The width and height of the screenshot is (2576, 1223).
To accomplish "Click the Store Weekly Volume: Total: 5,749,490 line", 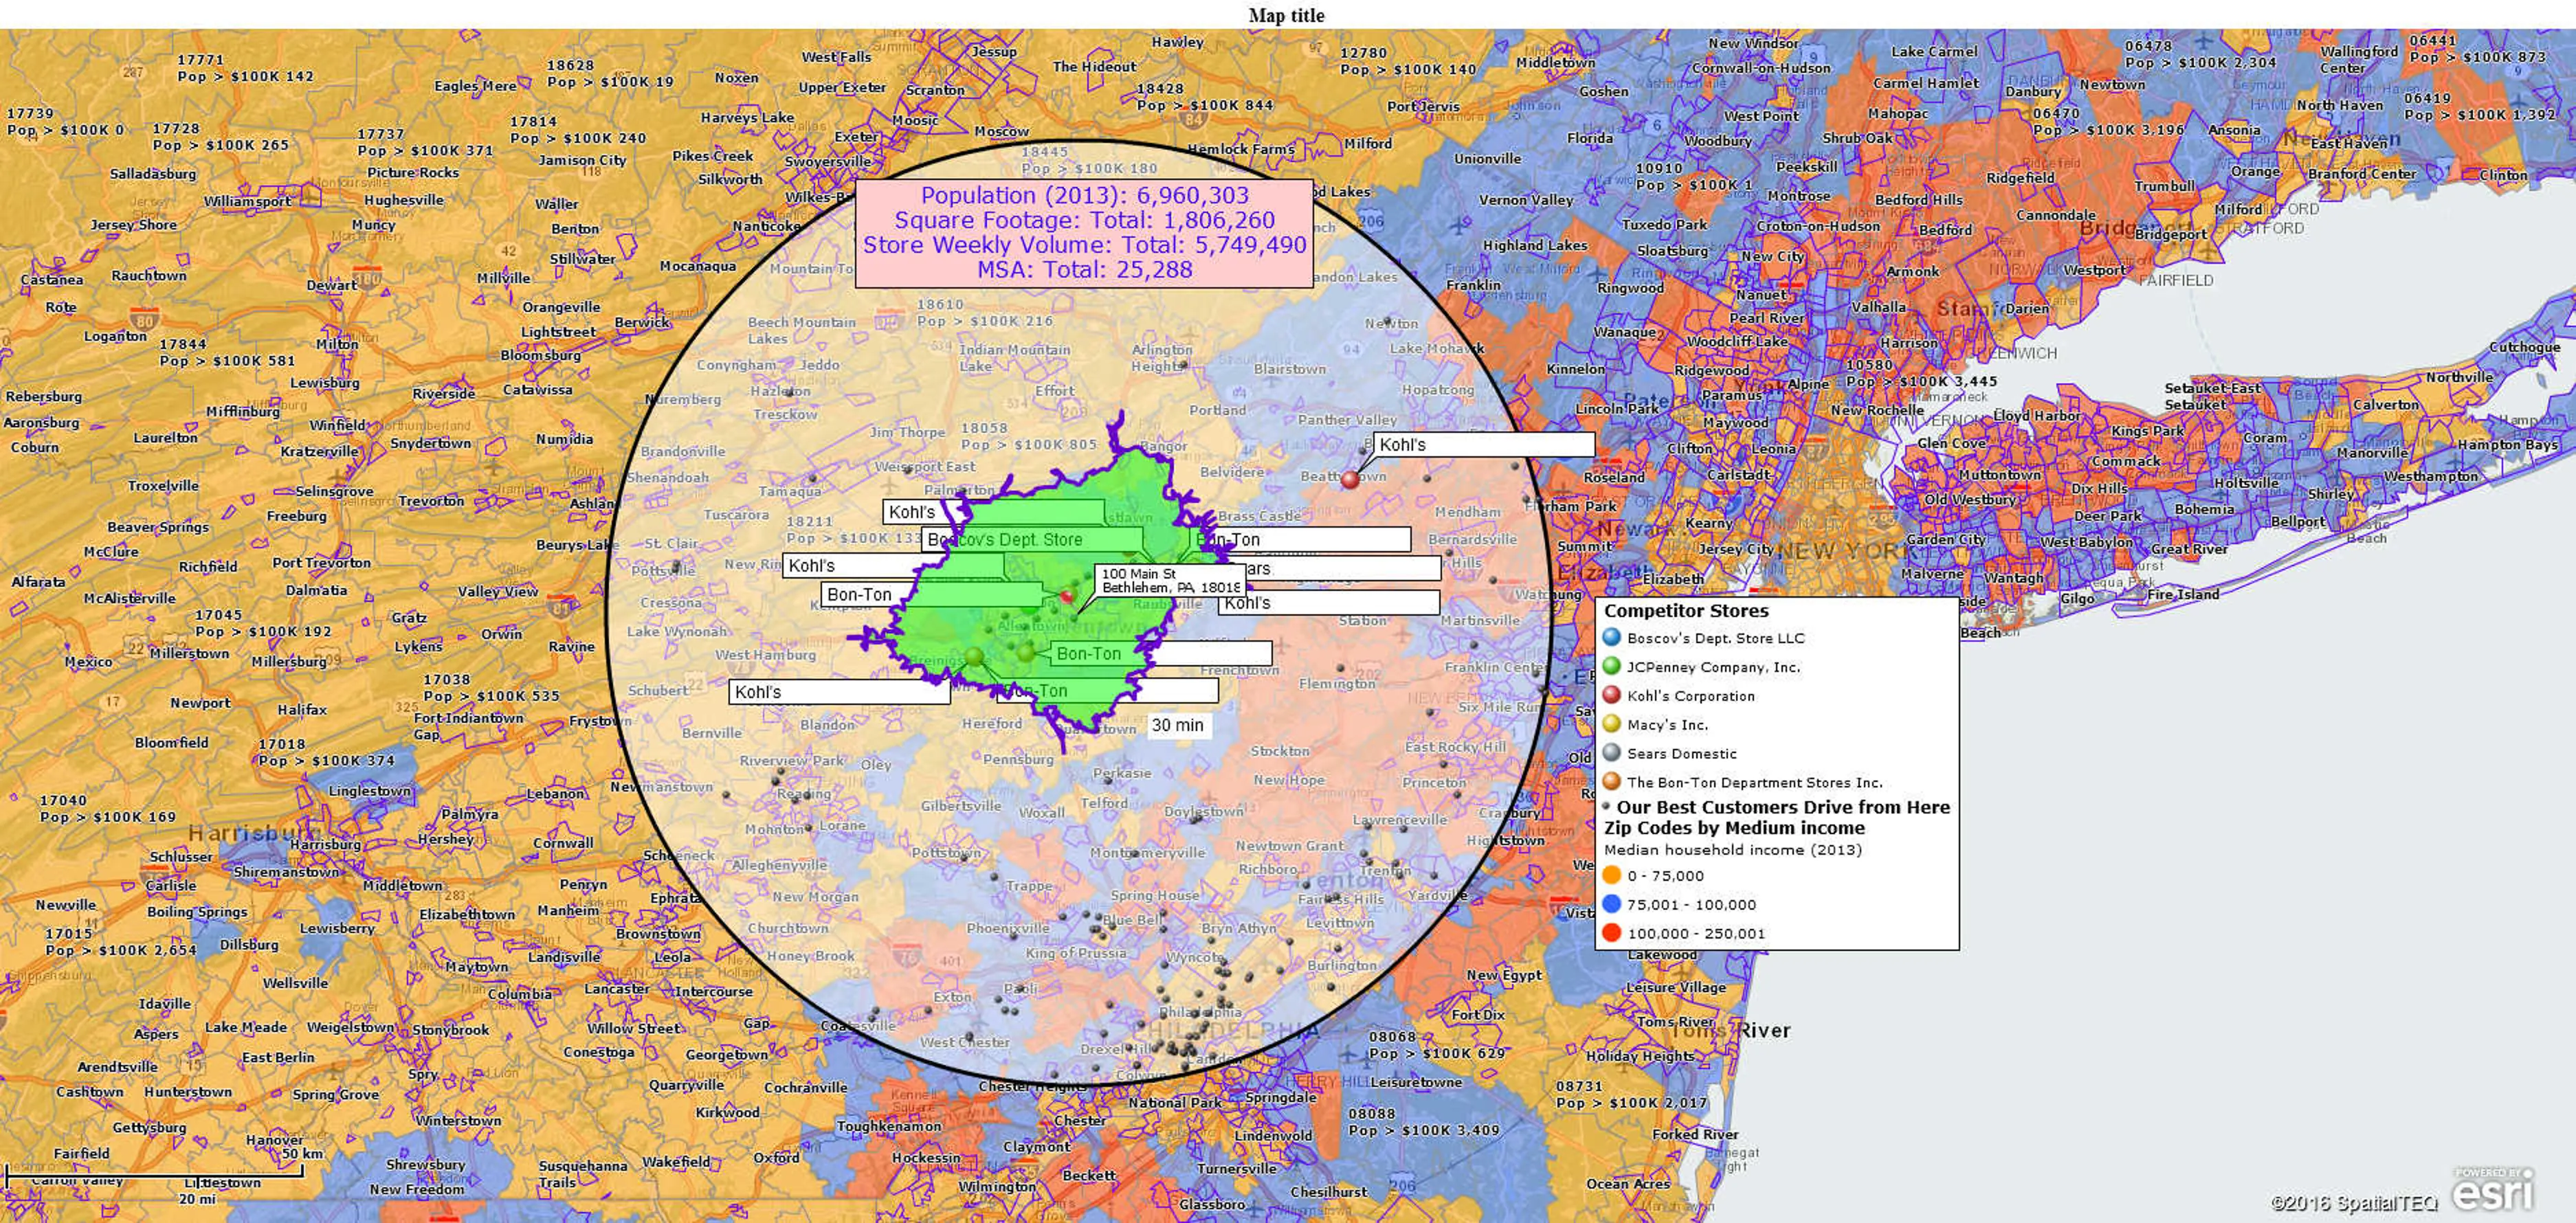I will tap(1084, 245).
